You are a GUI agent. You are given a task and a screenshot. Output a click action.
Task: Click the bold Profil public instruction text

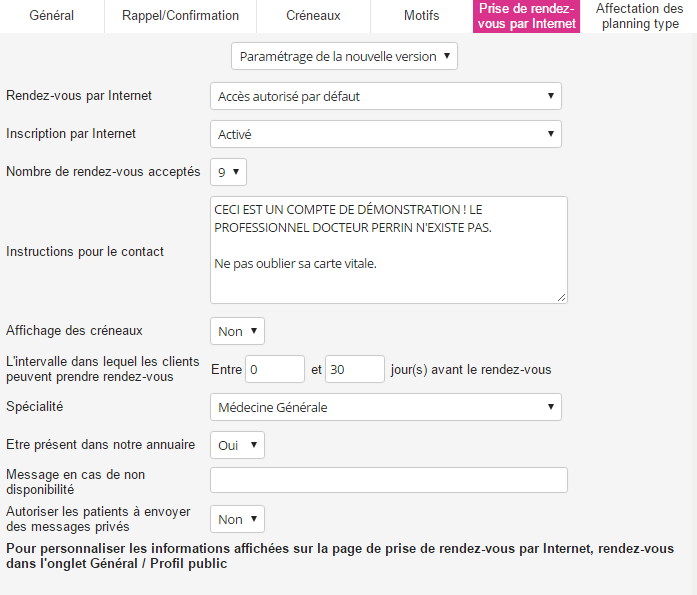pyautogui.click(x=340, y=556)
